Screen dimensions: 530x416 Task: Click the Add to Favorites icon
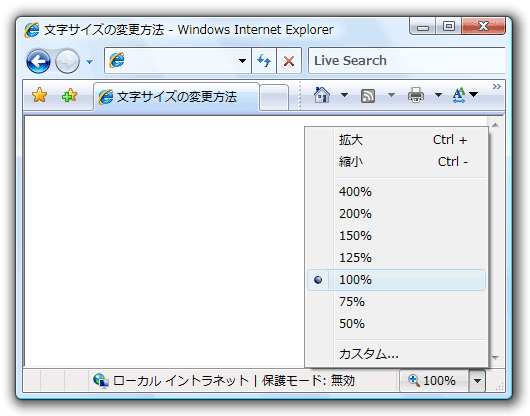pos(70,95)
